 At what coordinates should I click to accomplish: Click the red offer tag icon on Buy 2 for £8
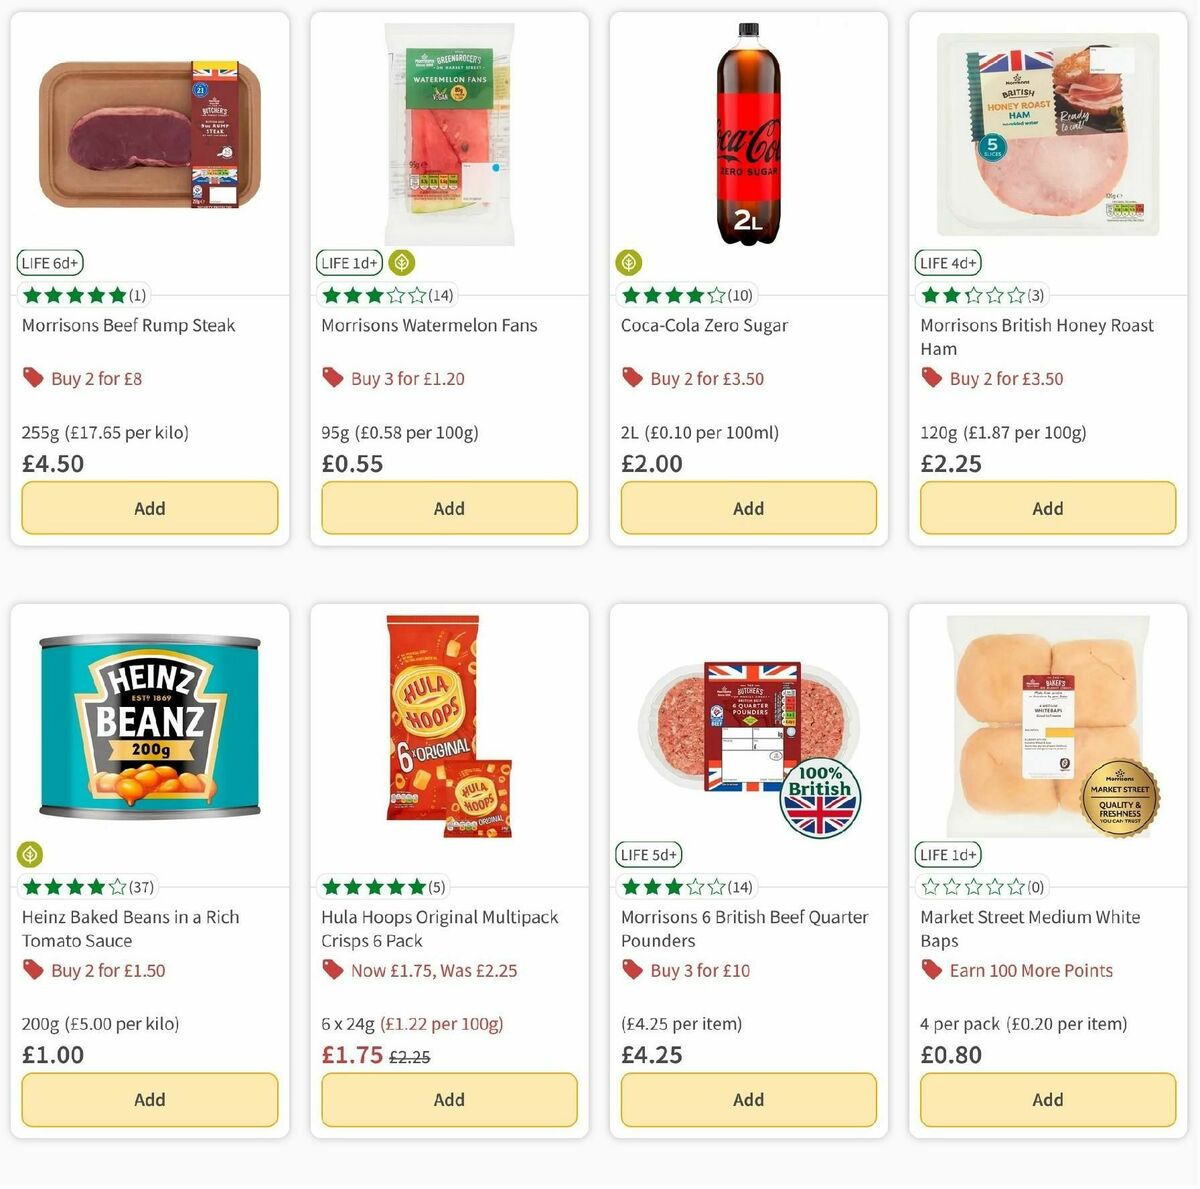33,378
